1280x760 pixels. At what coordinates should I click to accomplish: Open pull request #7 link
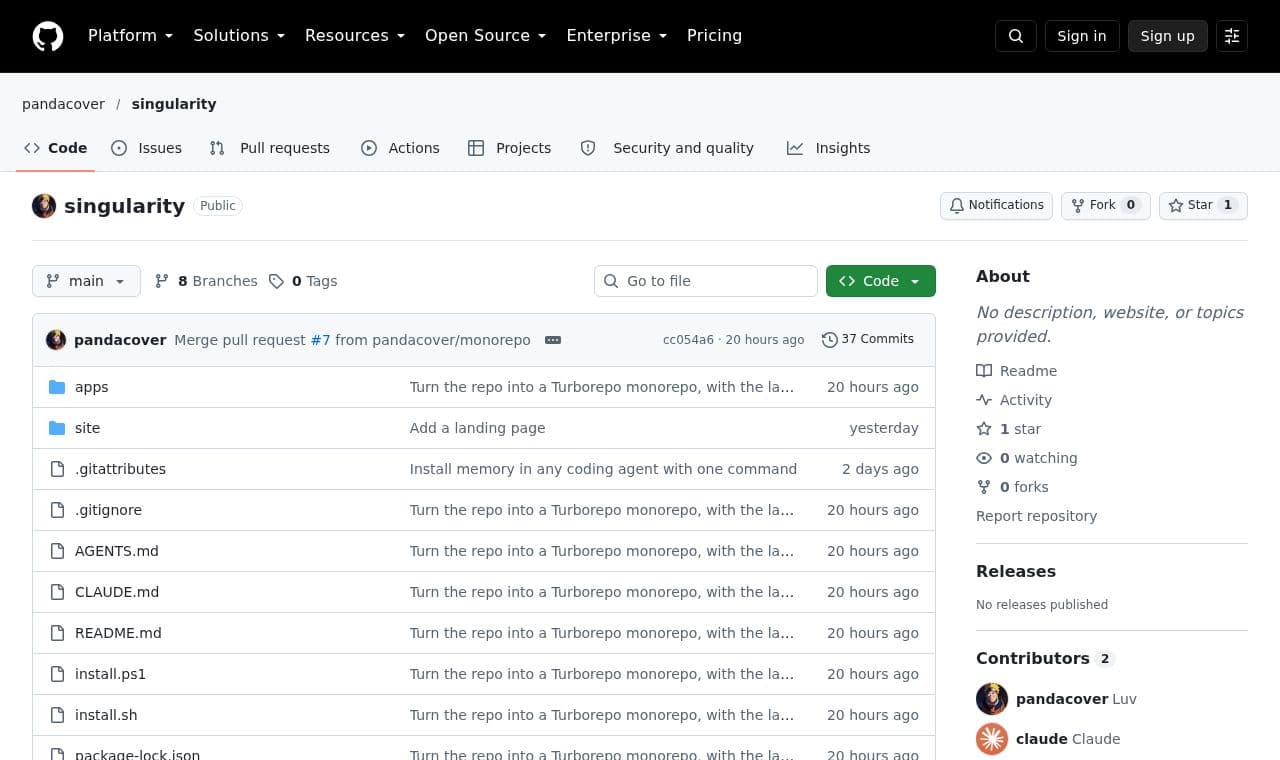[x=320, y=340]
